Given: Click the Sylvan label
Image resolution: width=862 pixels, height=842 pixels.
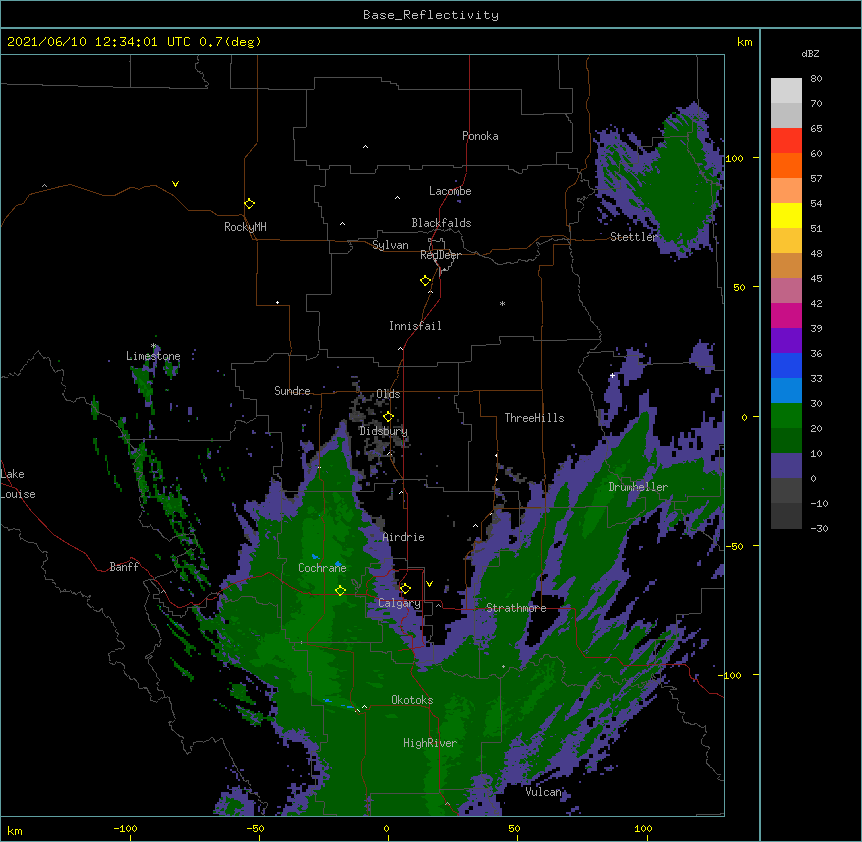Looking at the screenshot, I should tap(390, 245).
